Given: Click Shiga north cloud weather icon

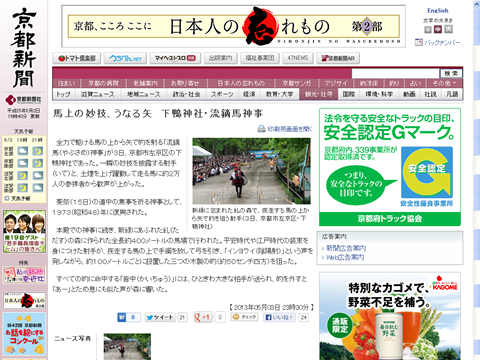Looking at the screenshot, I should (38, 175).
